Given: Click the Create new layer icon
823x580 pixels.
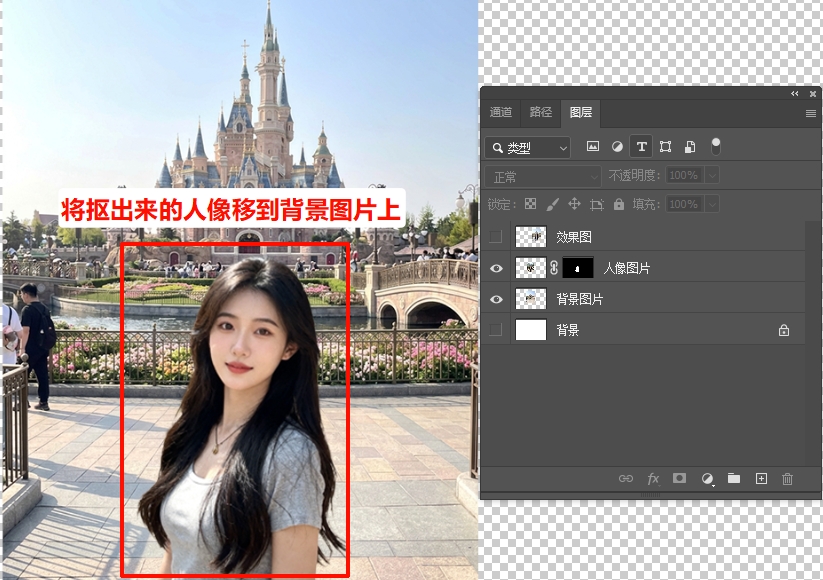Looking at the screenshot, I should pyautogui.click(x=761, y=478).
